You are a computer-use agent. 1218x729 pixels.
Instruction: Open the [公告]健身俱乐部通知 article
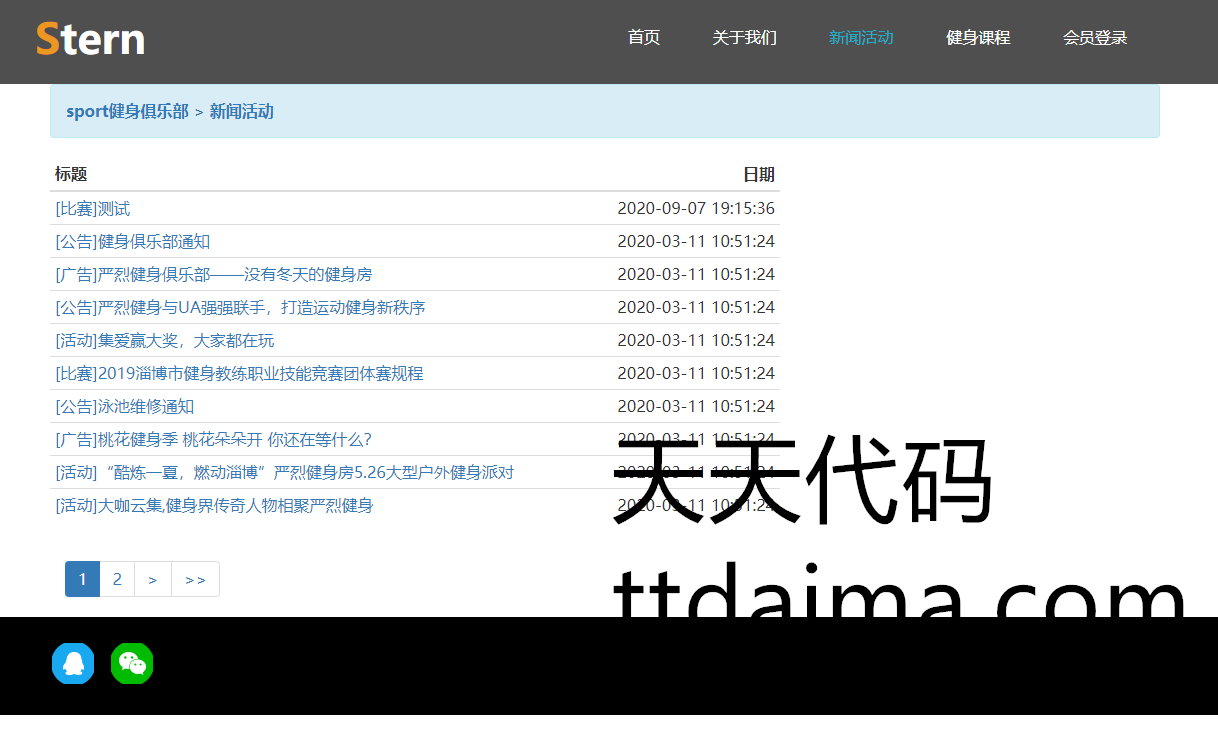click(133, 242)
